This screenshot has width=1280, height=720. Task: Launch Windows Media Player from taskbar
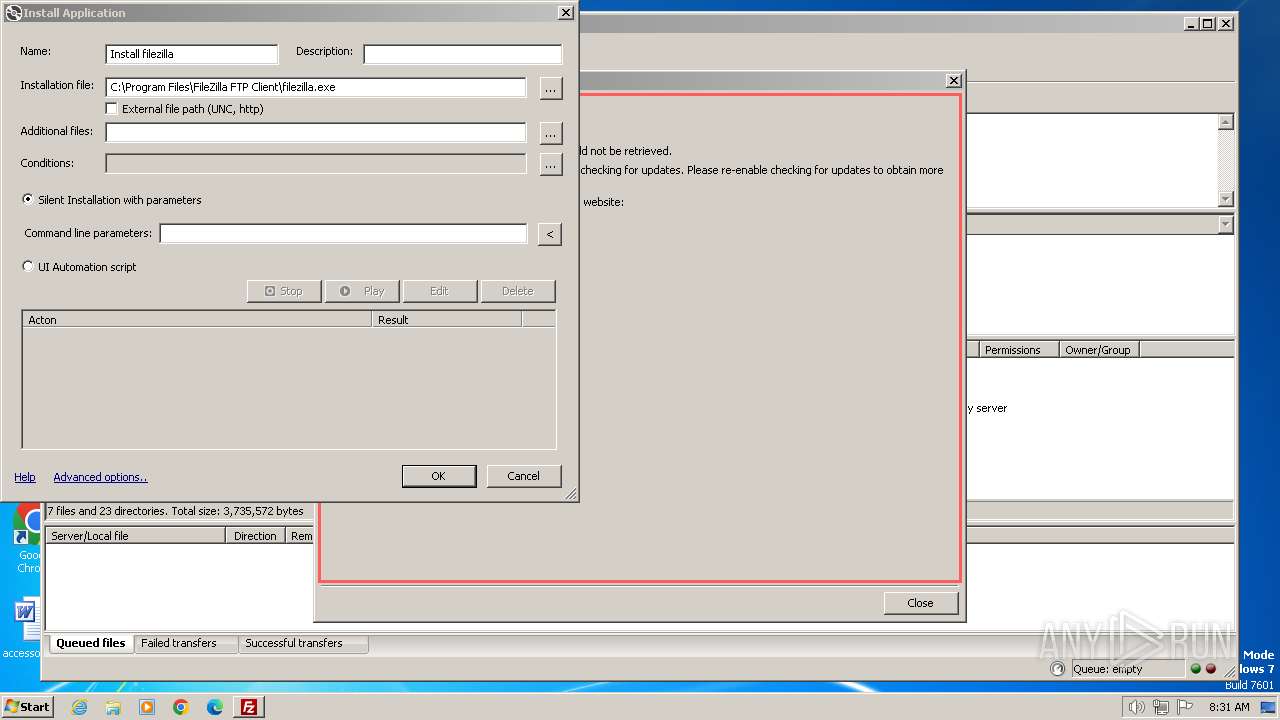[x=147, y=707]
